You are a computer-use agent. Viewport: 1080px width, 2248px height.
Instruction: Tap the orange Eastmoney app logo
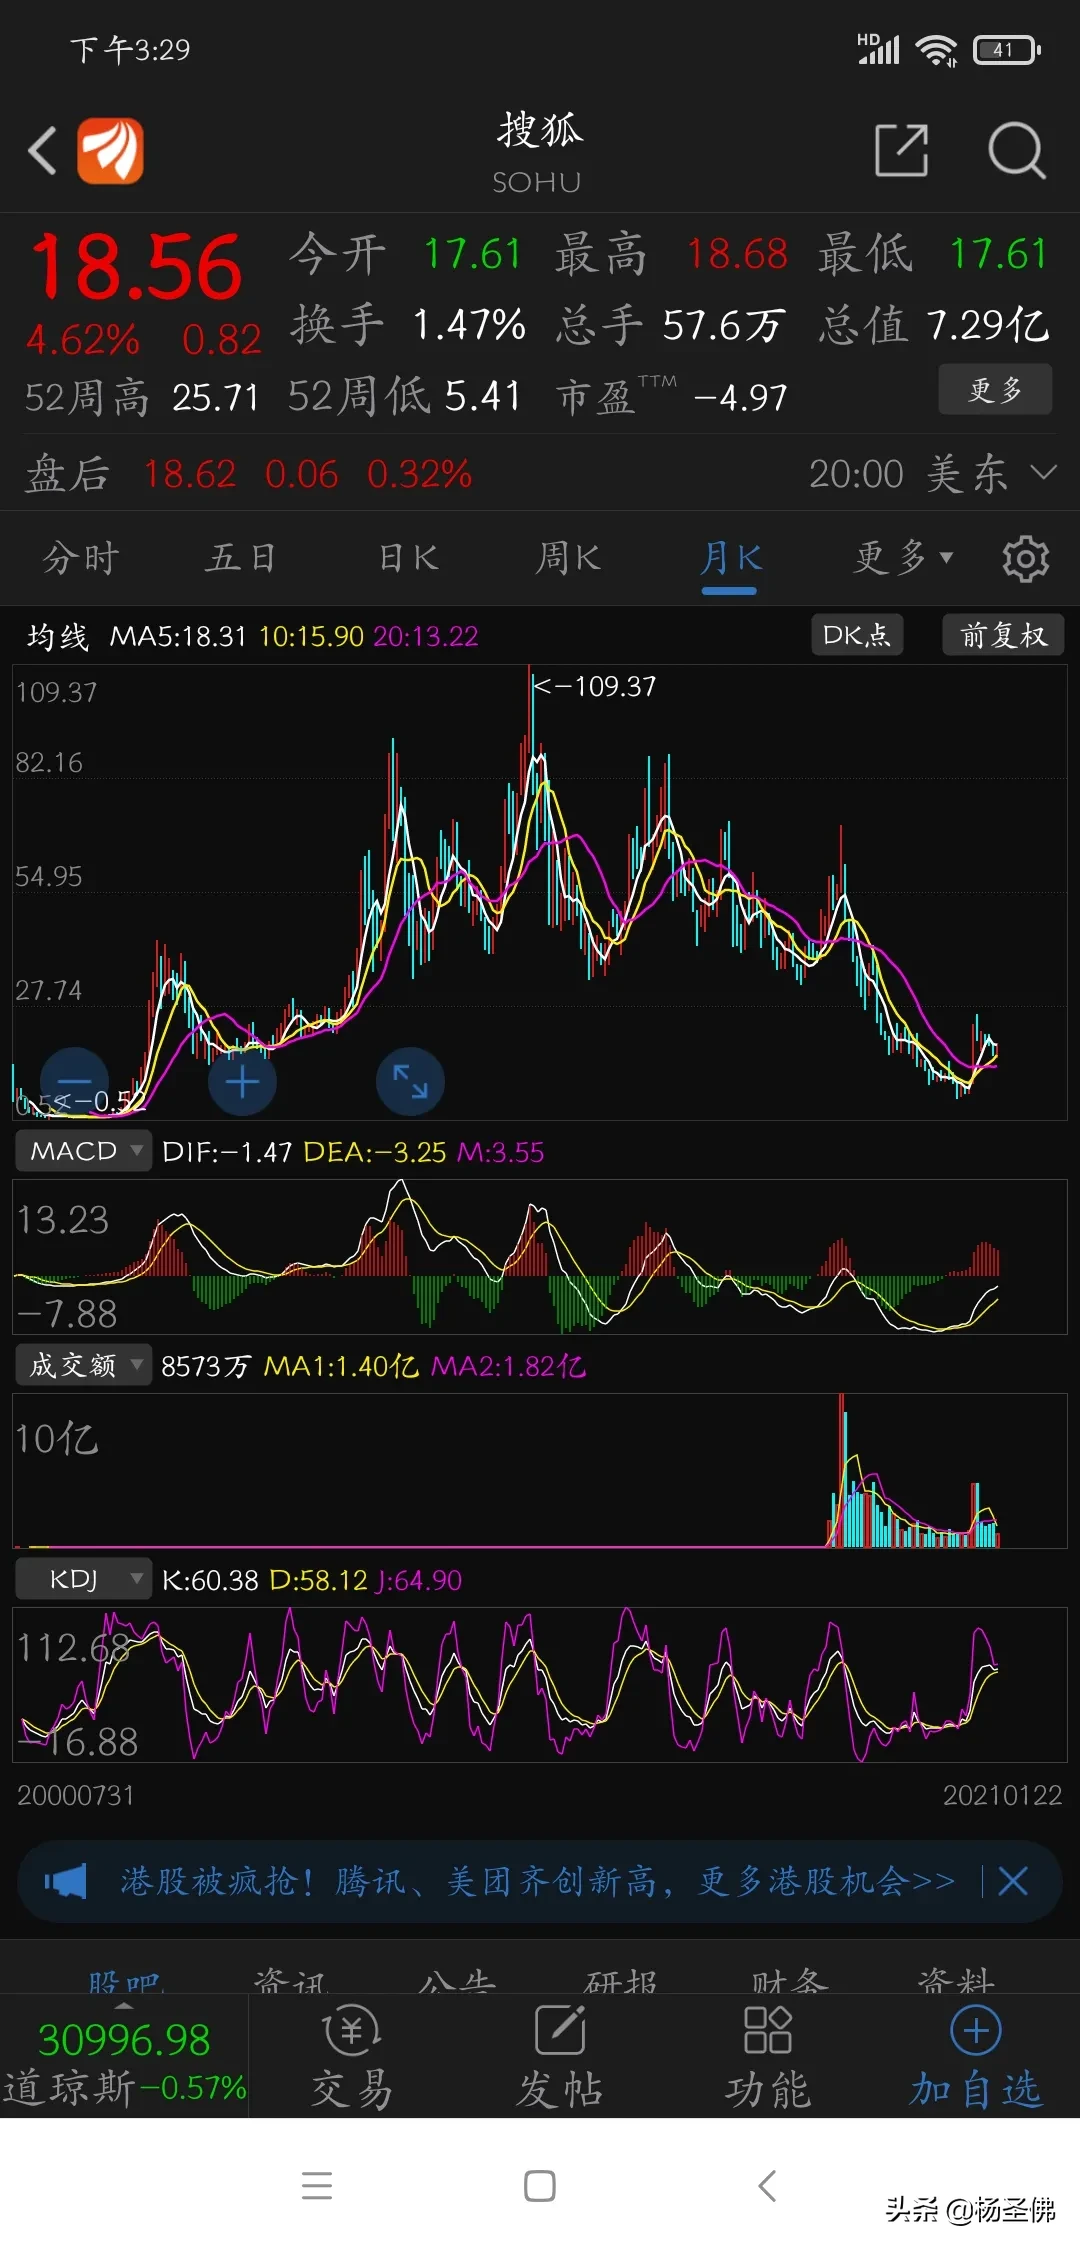tap(111, 151)
